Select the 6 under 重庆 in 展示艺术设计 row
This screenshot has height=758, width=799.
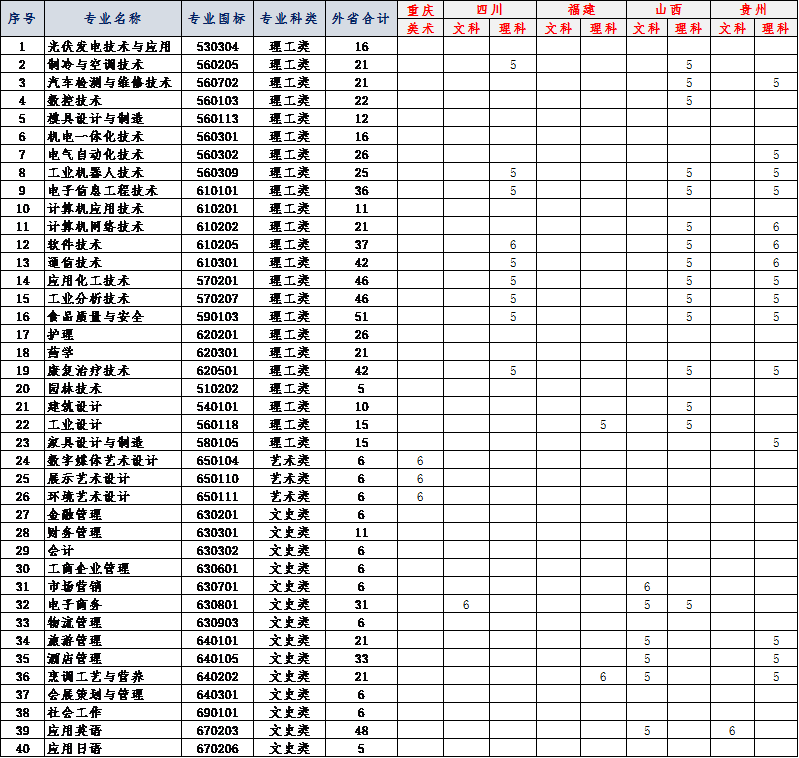pyautogui.click(x=420, y=479)
